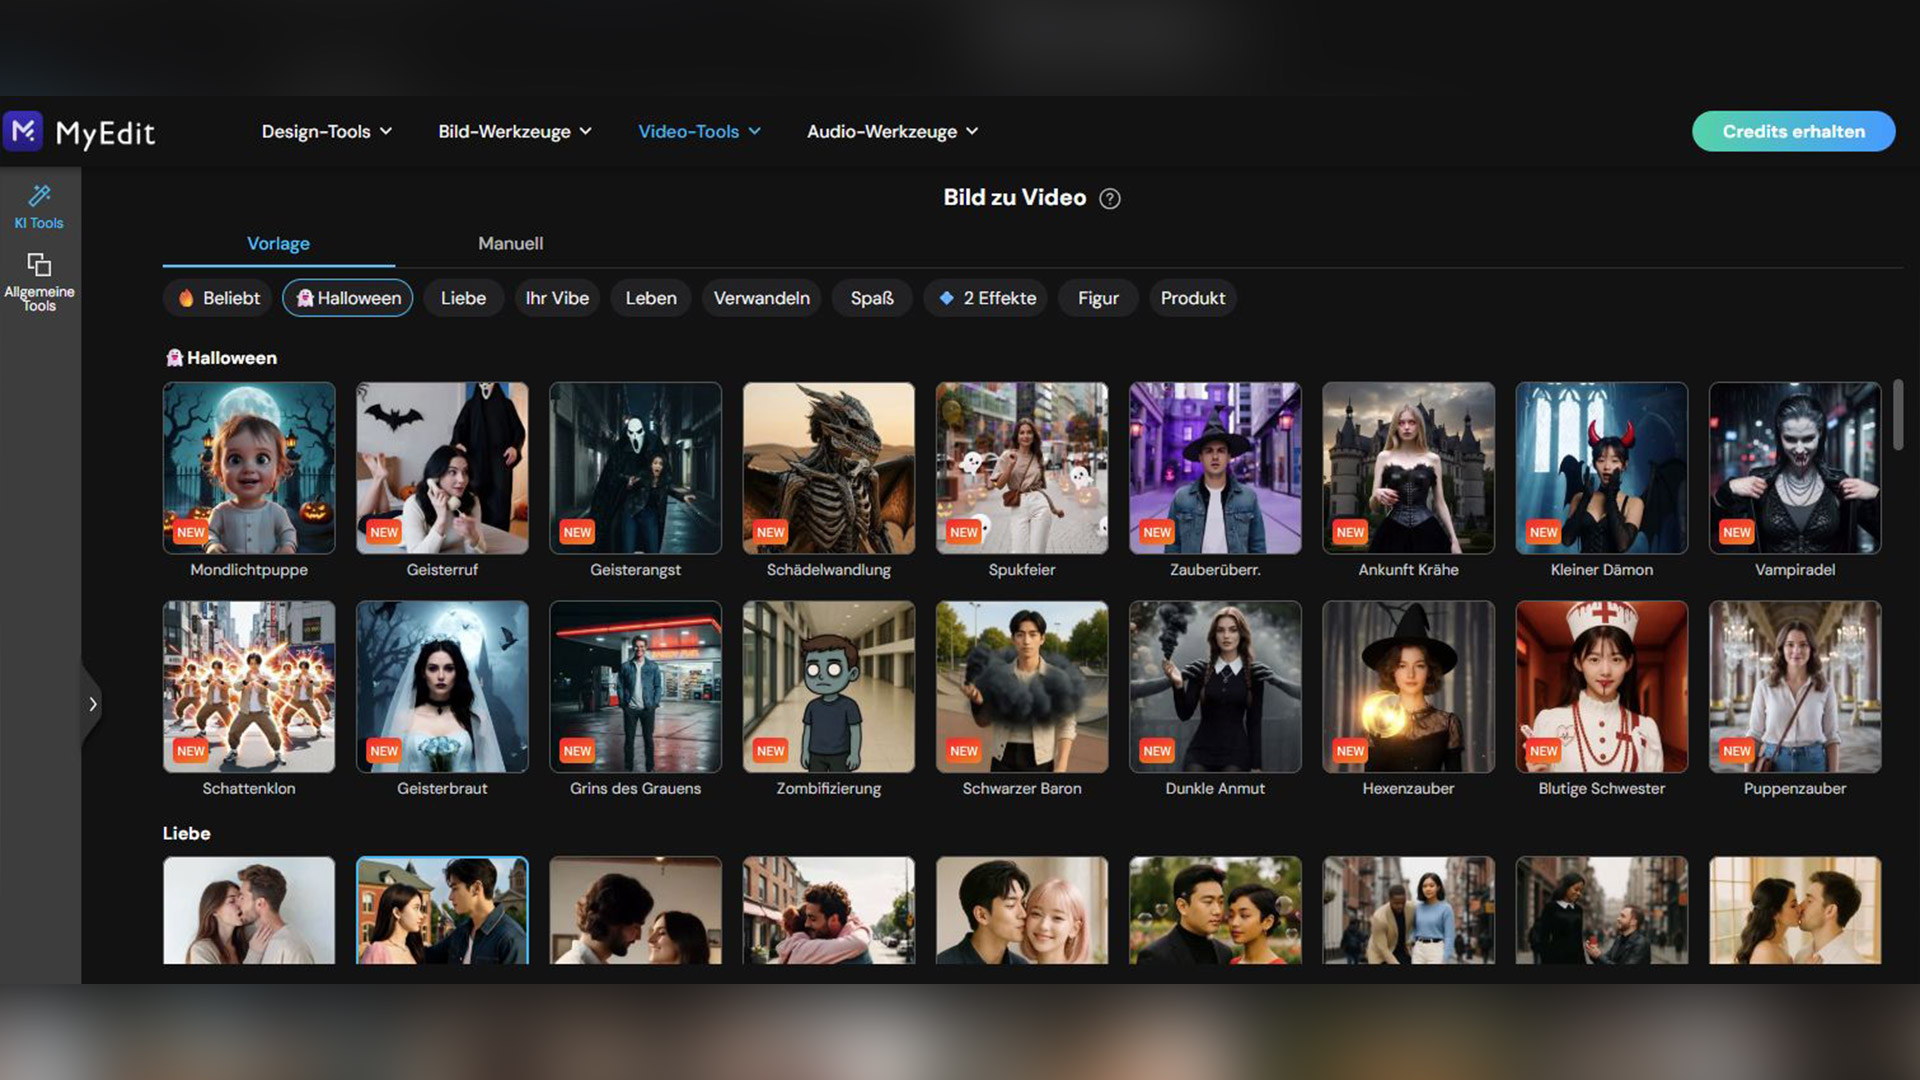
Task: Select the Verwandeln category filter
Action: (x=761, y=298)
